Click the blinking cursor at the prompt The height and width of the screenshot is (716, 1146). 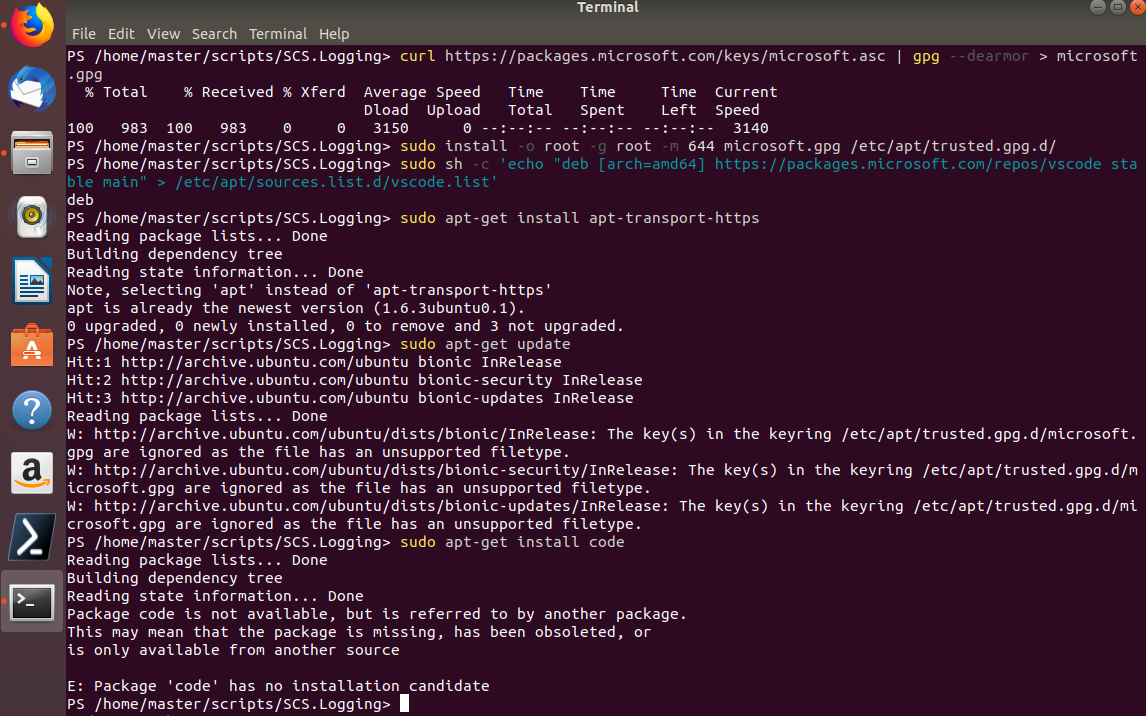(x=404, y=703)
